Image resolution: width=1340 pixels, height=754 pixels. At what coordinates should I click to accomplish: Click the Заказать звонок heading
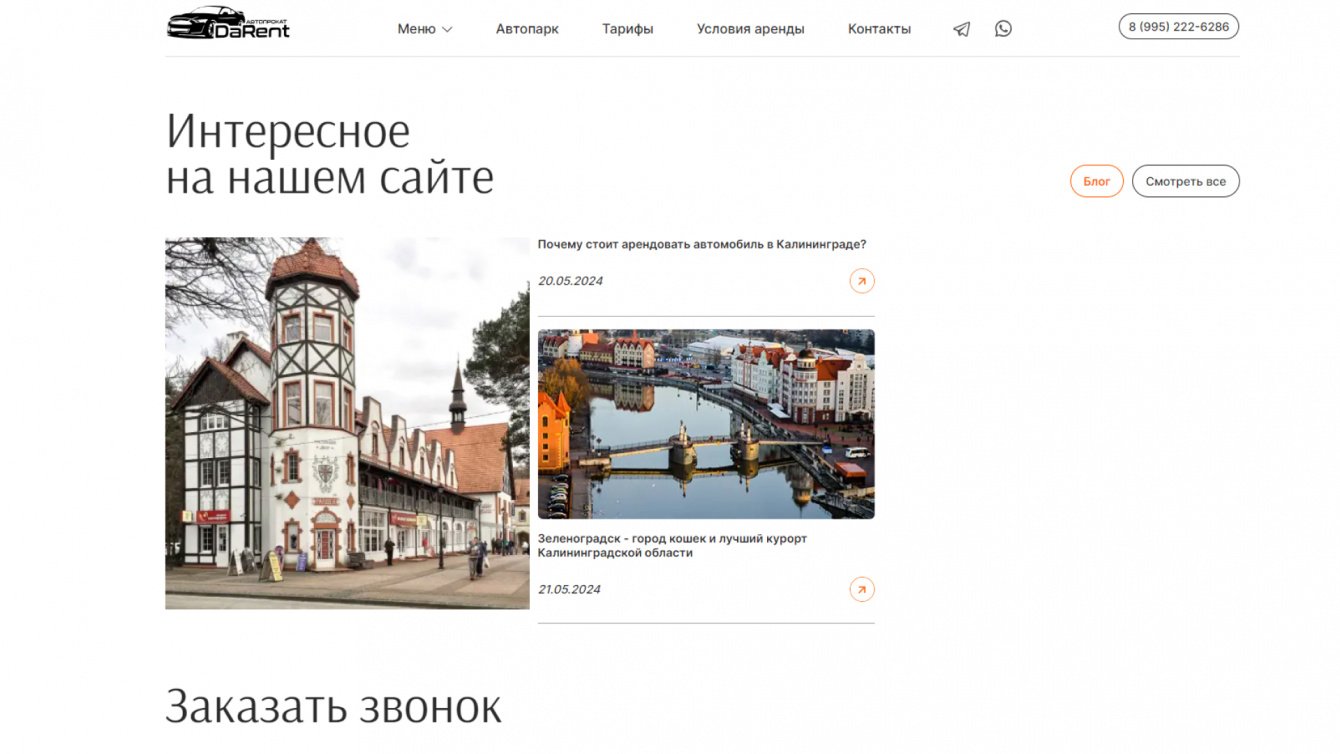click(x=333, y=706)
